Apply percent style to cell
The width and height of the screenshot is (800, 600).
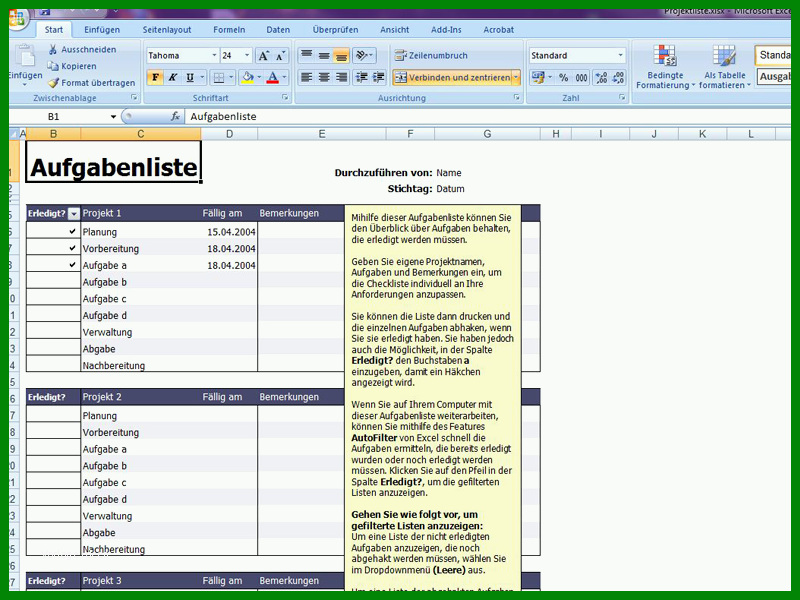point(563,78)
